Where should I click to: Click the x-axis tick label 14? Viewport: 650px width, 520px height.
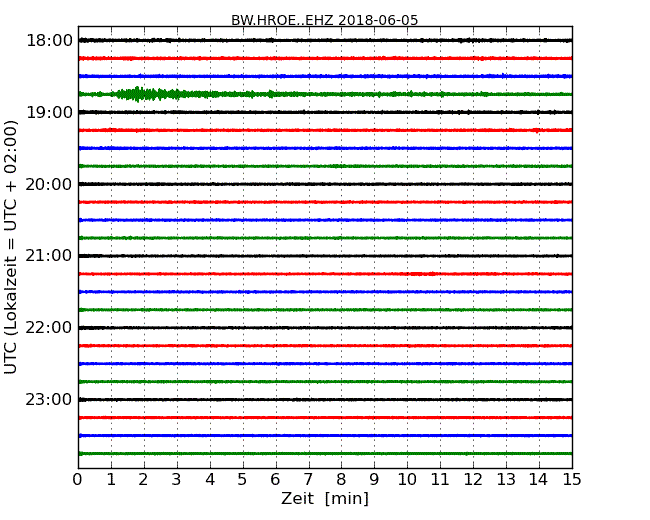click(538, 479)
